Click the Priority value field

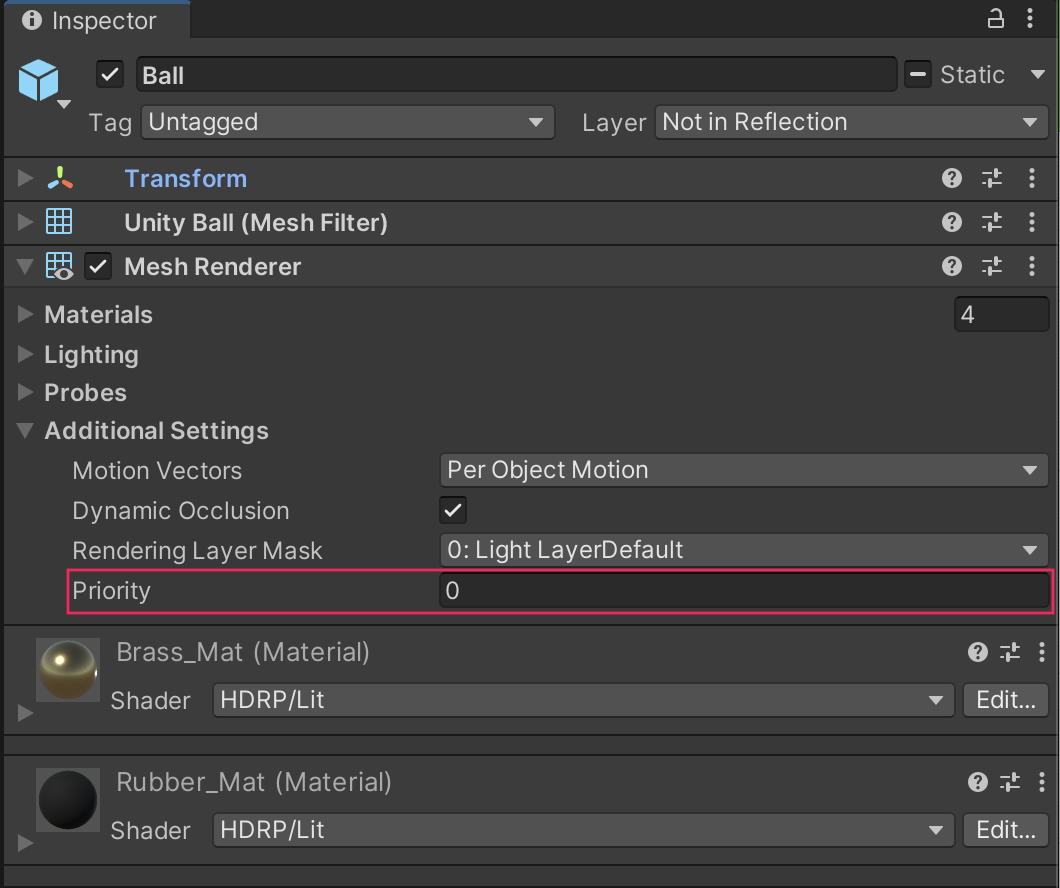744,591
